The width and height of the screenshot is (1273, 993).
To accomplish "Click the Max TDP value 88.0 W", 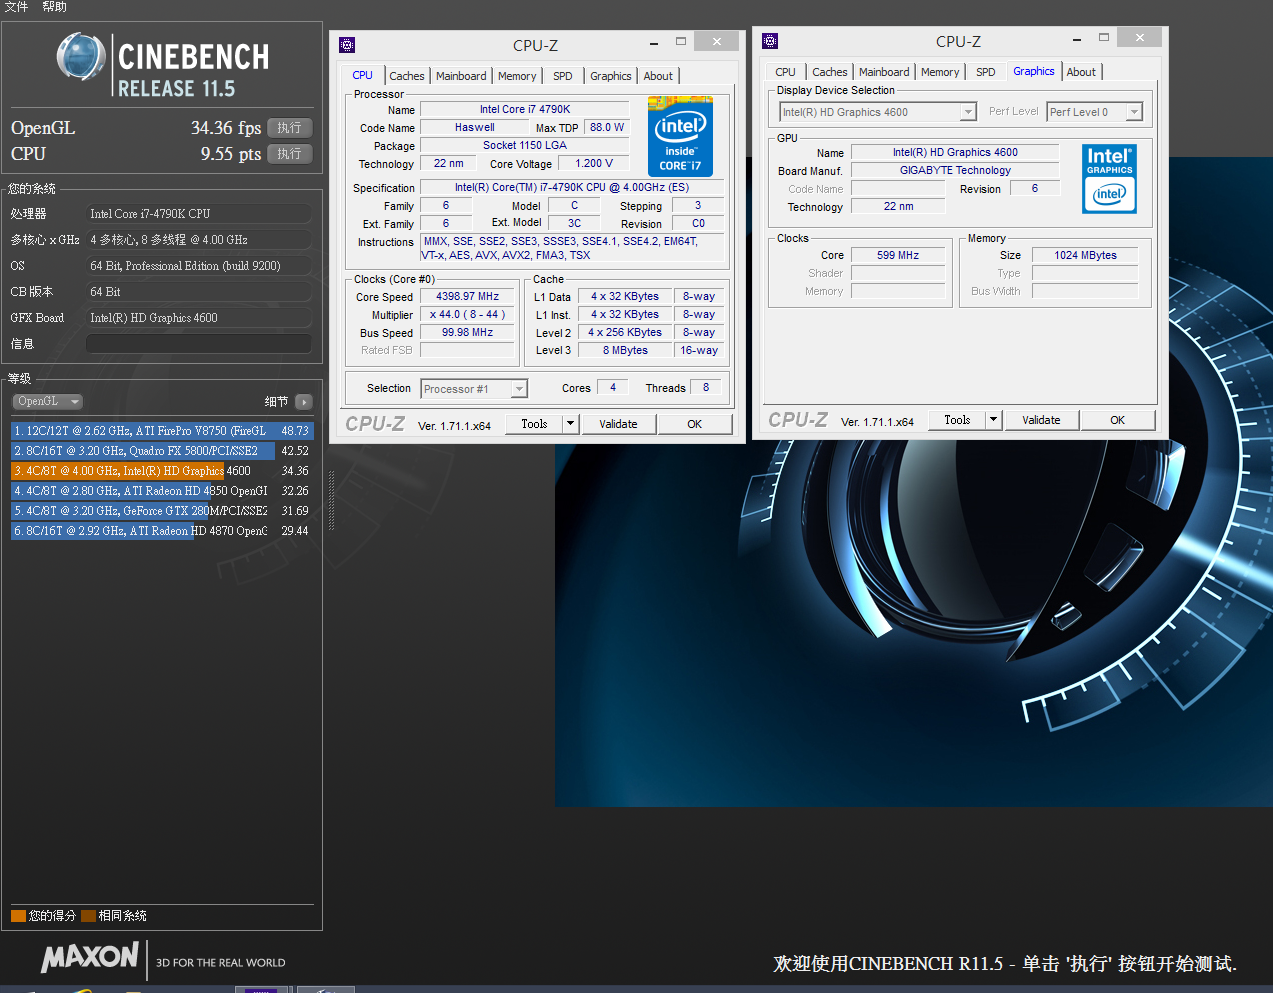I will tap(607, 127).
